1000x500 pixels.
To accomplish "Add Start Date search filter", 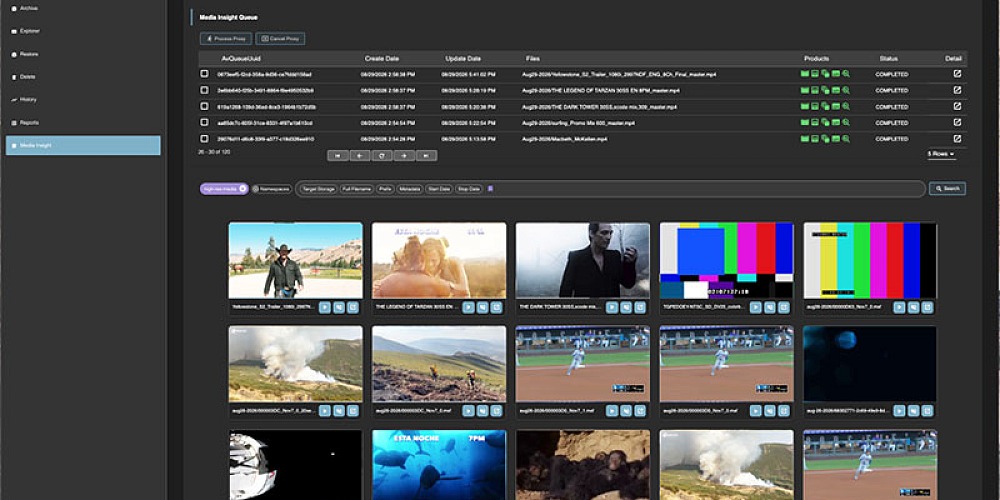I will pyautogui.click(x=439, y=189).
